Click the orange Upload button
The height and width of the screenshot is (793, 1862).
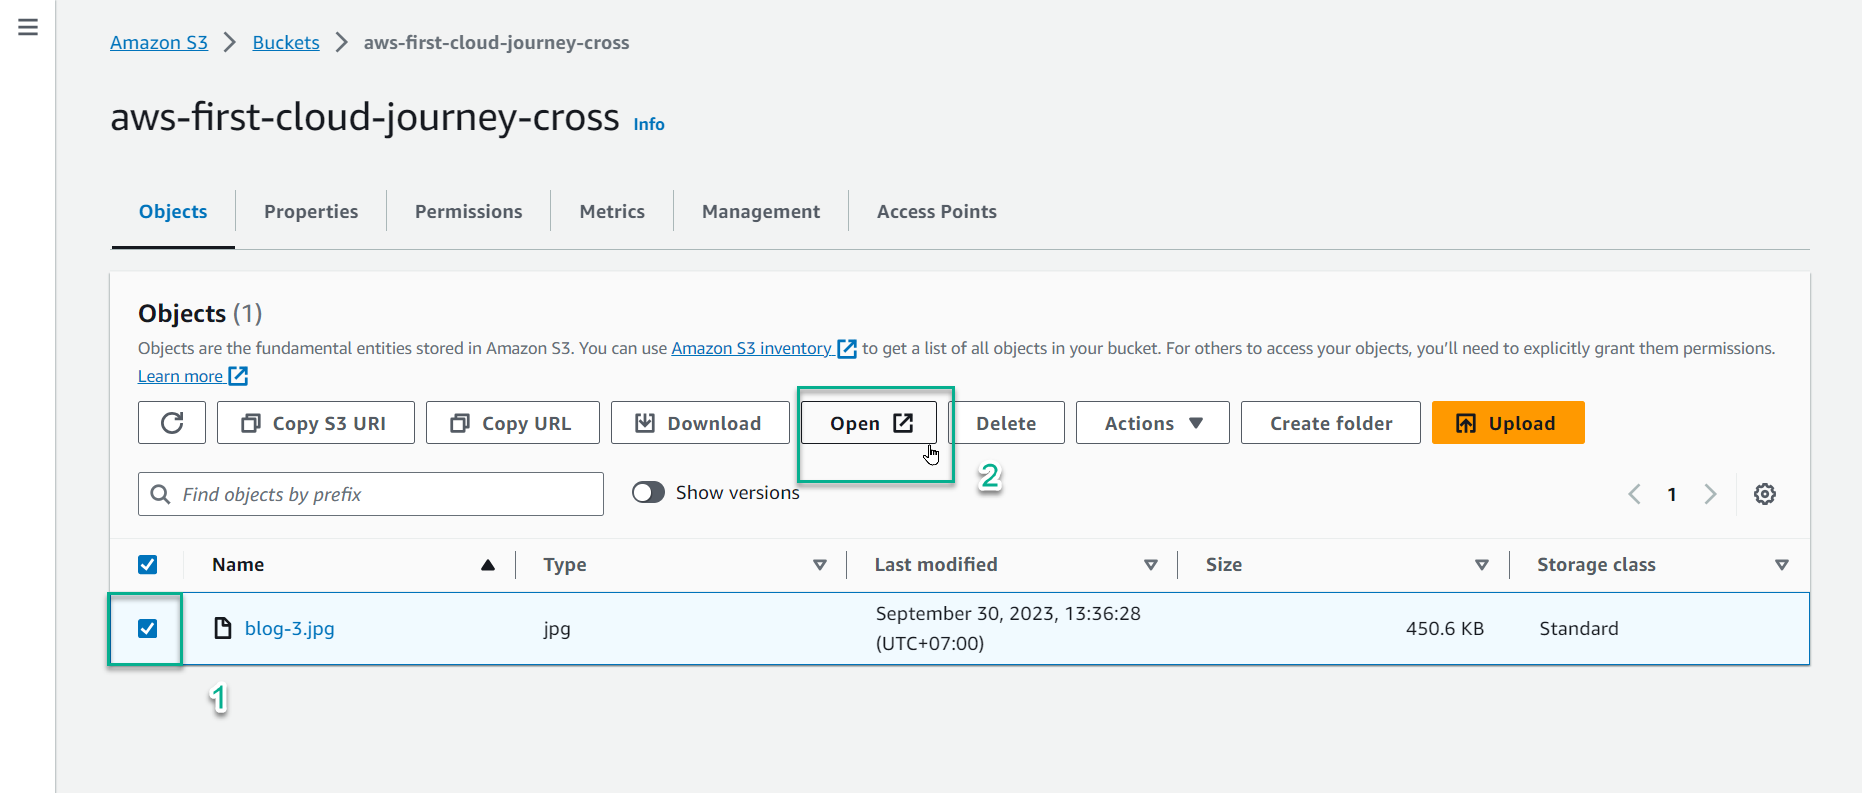click(1508, 423)
